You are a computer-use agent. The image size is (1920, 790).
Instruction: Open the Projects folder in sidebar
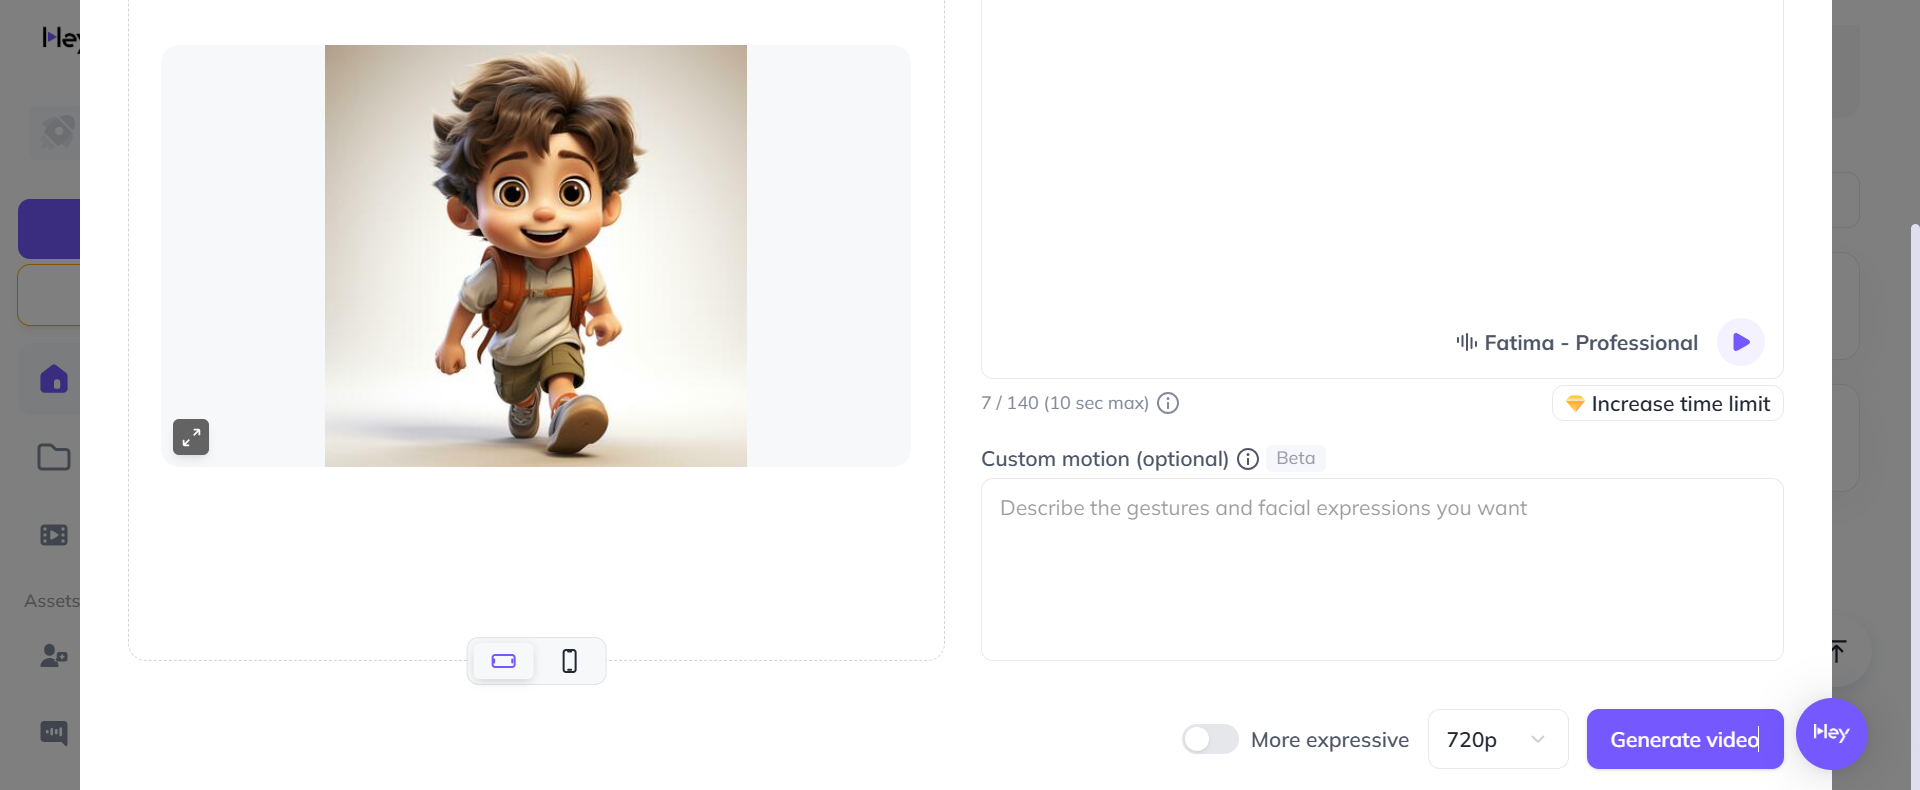(54, 457)
